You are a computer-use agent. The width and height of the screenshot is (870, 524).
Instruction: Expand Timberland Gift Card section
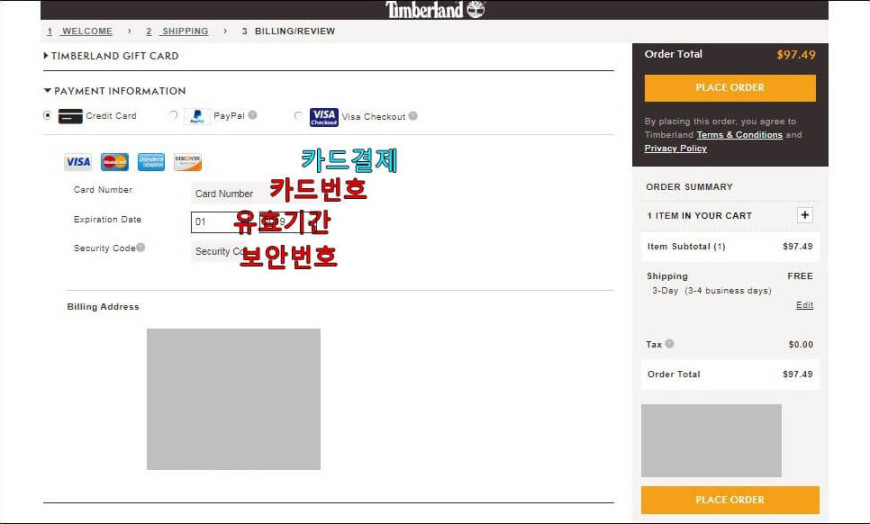(x=111, y=56)
